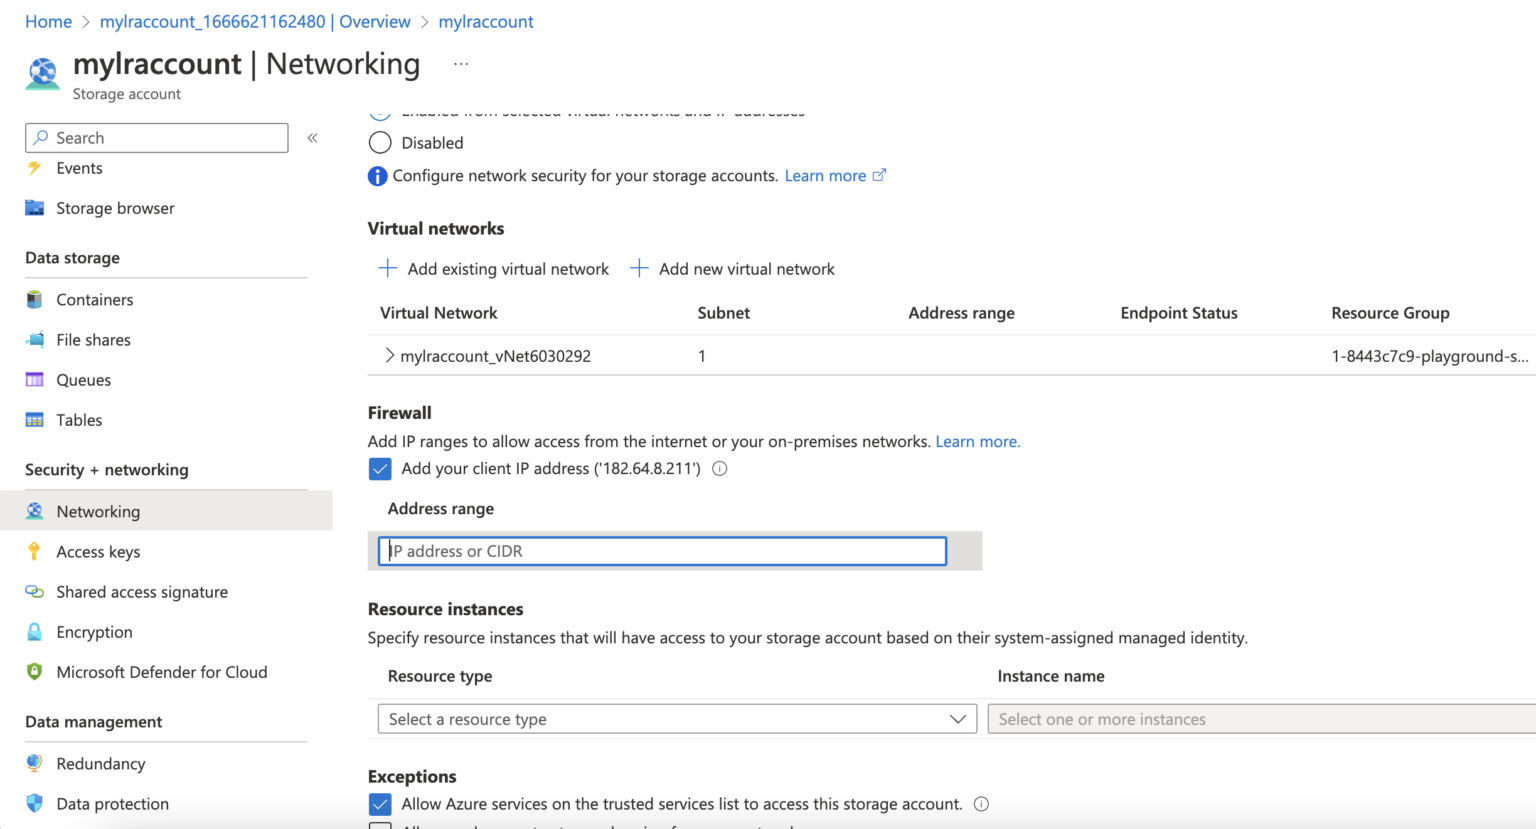
Task: Uncheck 'Add your client IP address'
Action: tap(380, 468)
